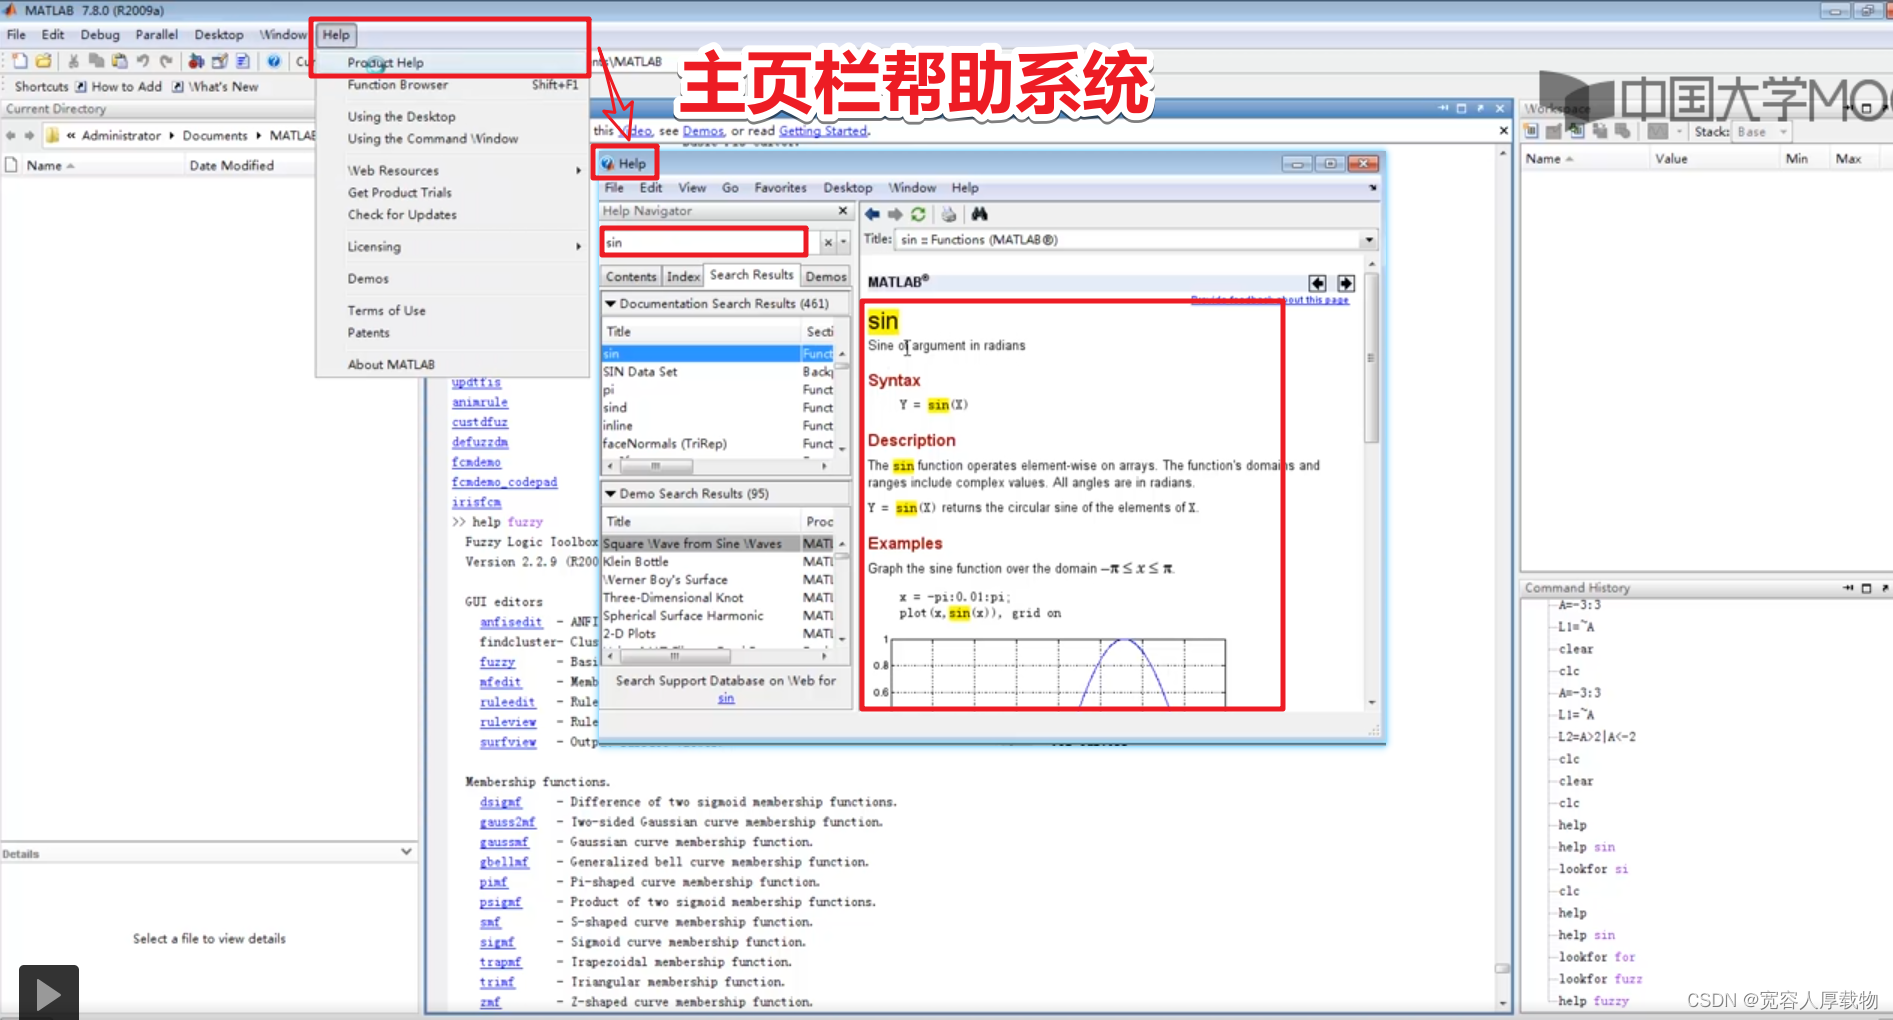Open the Help search history dropdown
Viewport: 1893px width, 1020px height.
(843, 242)
